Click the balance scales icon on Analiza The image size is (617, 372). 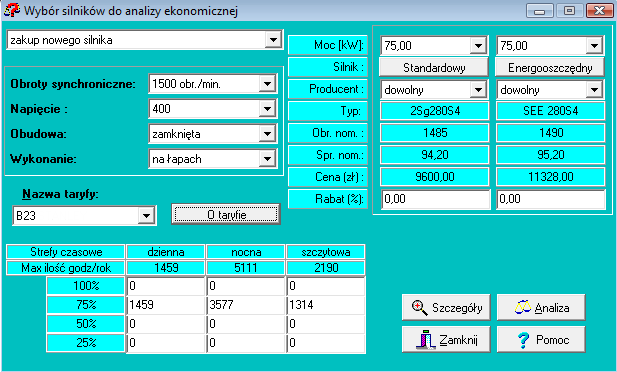pos(523,307)
